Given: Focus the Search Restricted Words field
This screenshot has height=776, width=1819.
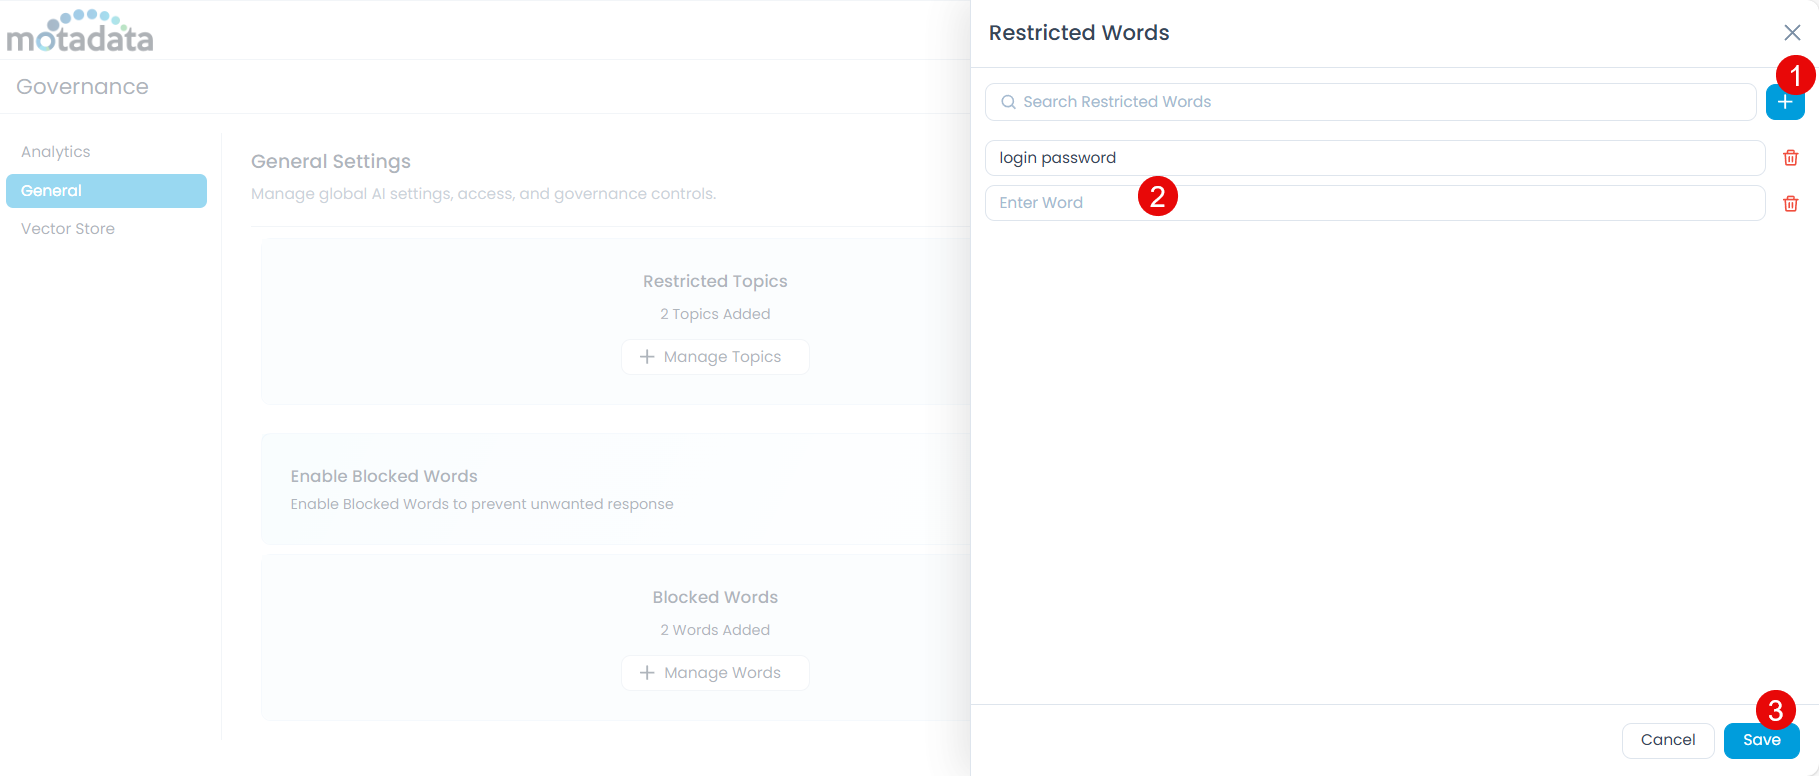Looking at the screenshot, I should click(1380, 102).
